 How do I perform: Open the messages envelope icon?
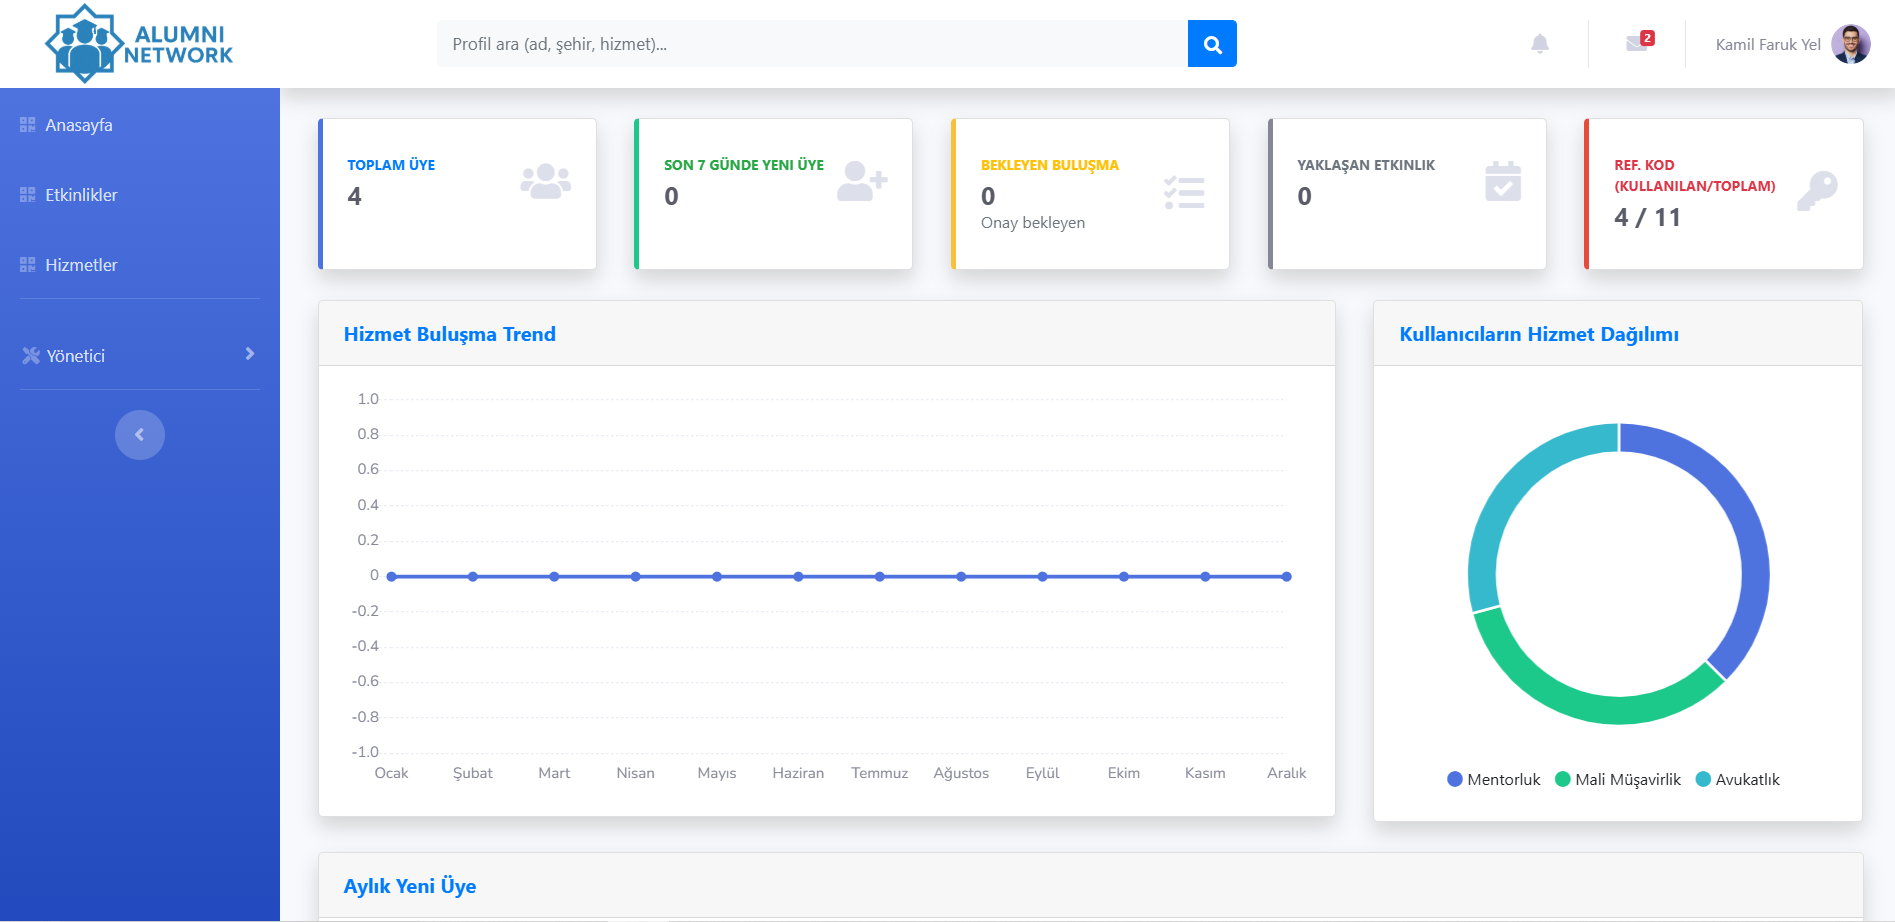pos(1637,43)
